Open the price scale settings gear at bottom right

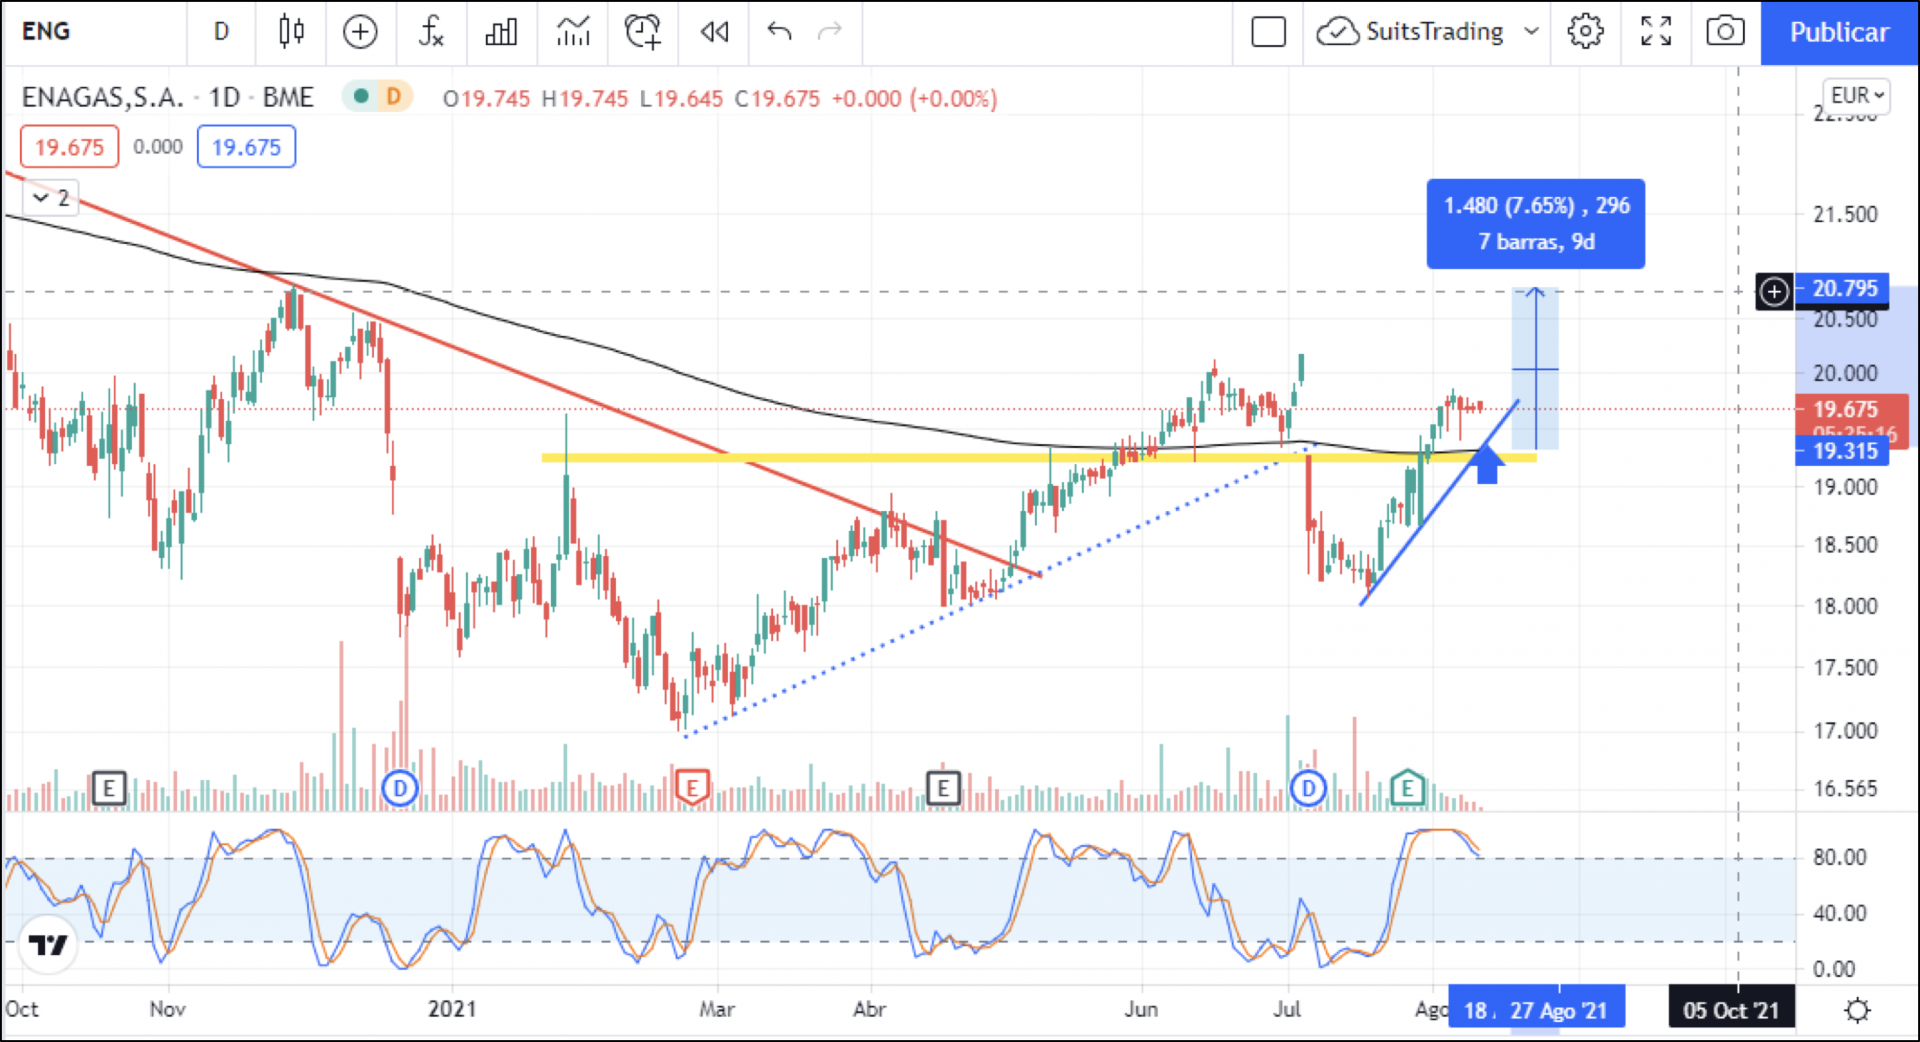click(1857, 1010)
